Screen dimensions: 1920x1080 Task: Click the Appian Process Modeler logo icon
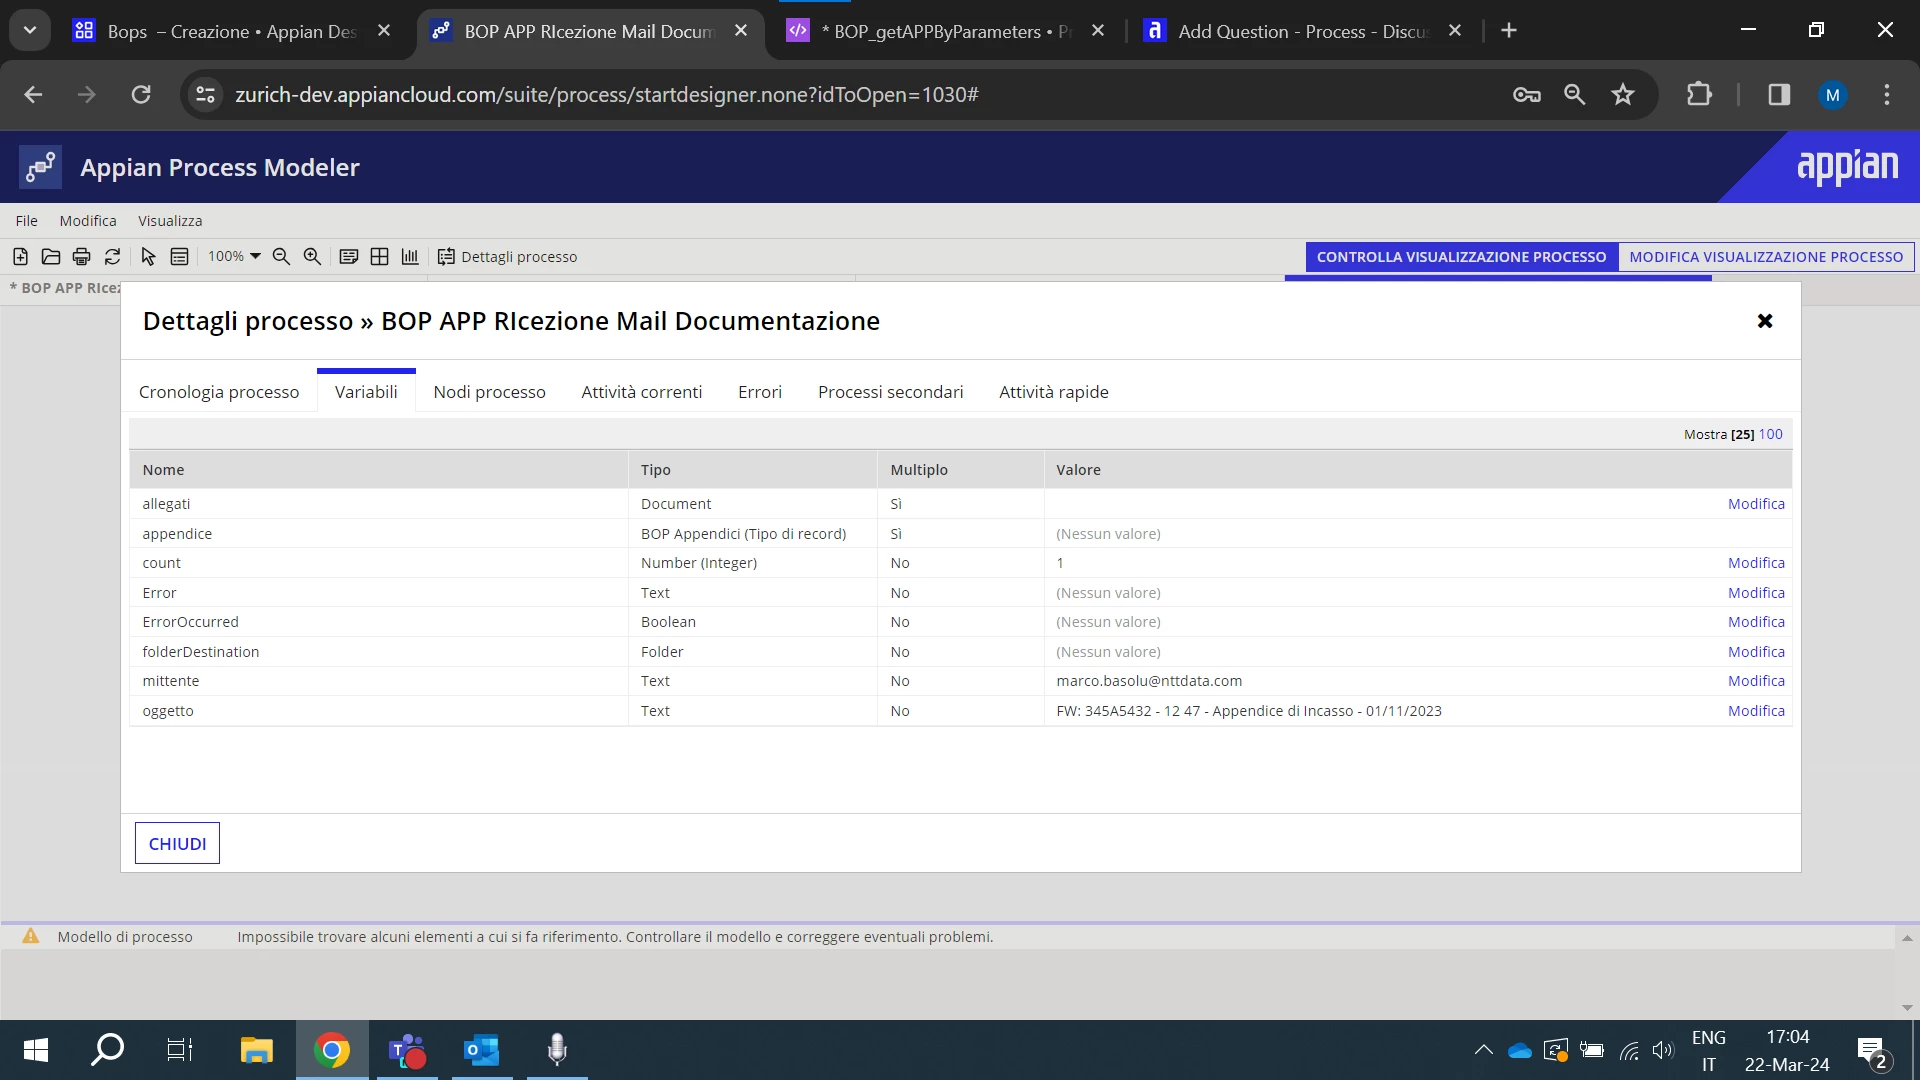[x=40, y=167]
